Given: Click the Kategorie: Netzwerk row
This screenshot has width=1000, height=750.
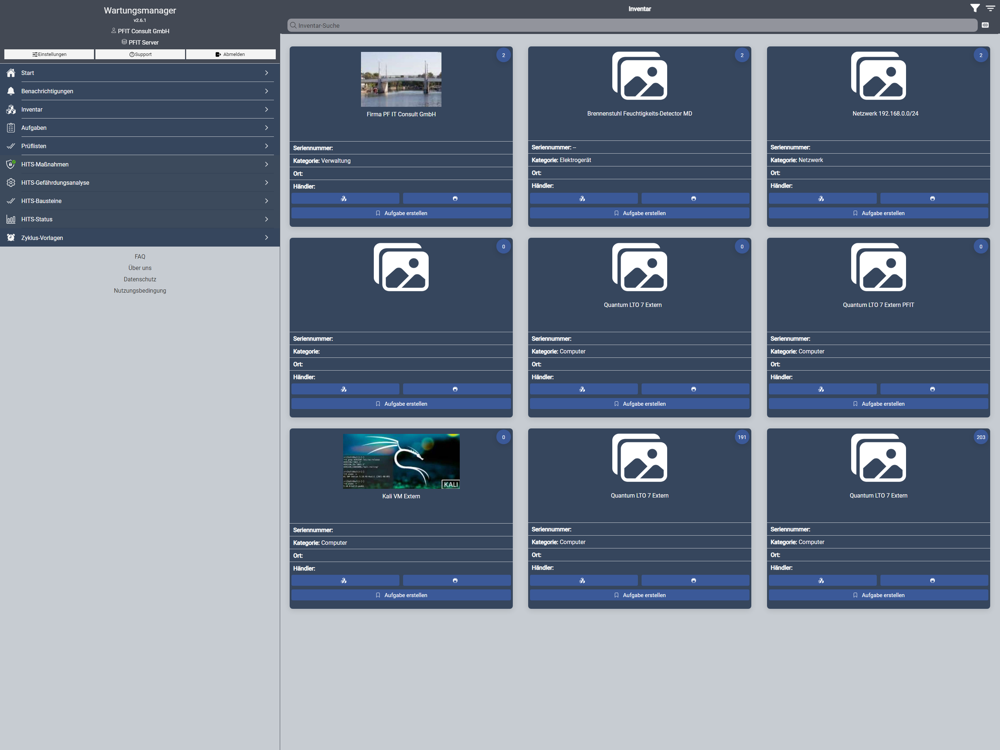Looking at the screenshot, I should [879, 160].
